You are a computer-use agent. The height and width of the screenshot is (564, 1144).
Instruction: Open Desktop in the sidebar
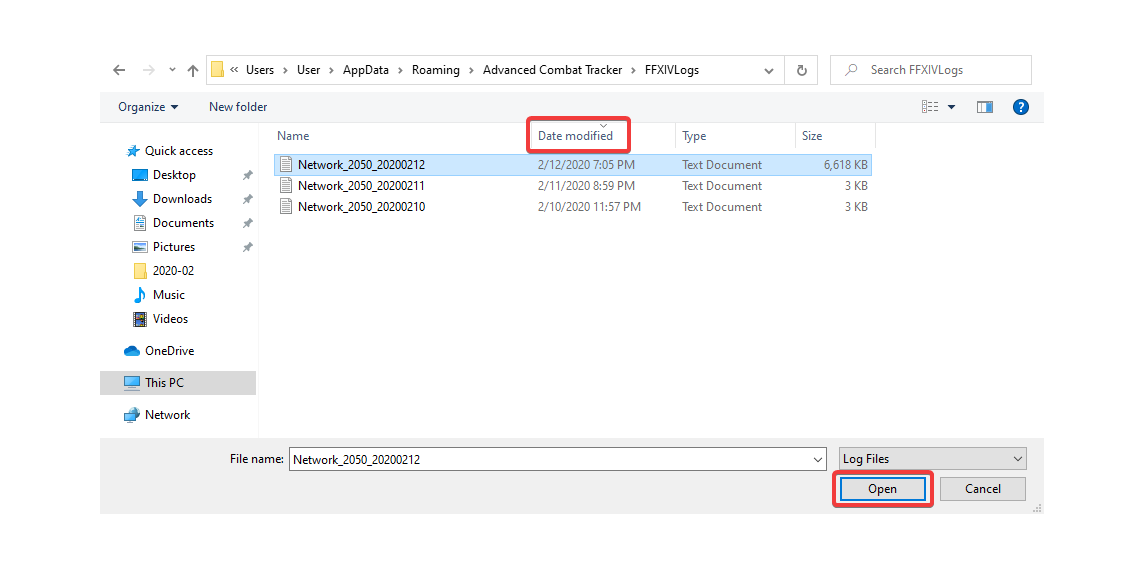coord(165,175)
